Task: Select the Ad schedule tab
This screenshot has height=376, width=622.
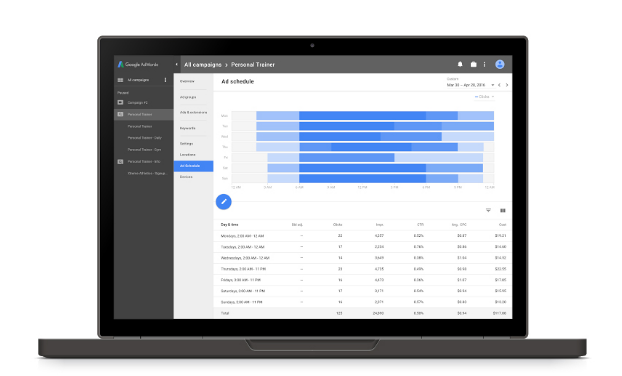Action: tap(193, 166)
